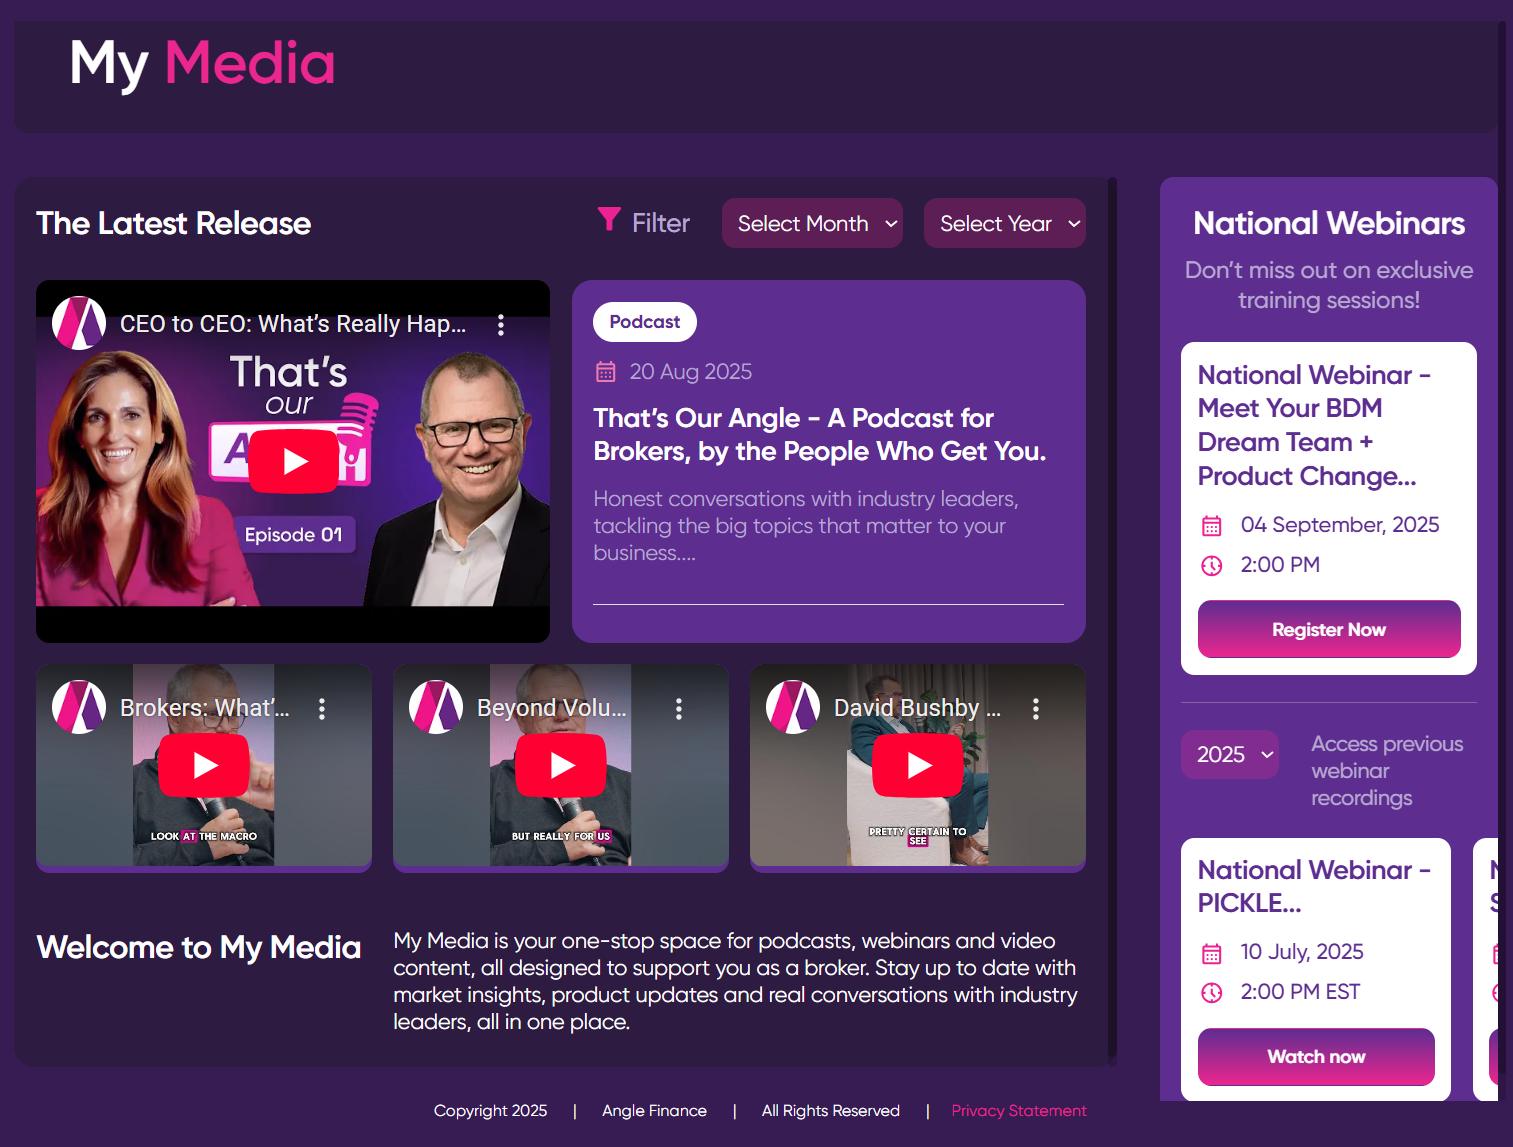
Task: Click channel logo on Beyond Volu... video
Action: tap(436, 707)
